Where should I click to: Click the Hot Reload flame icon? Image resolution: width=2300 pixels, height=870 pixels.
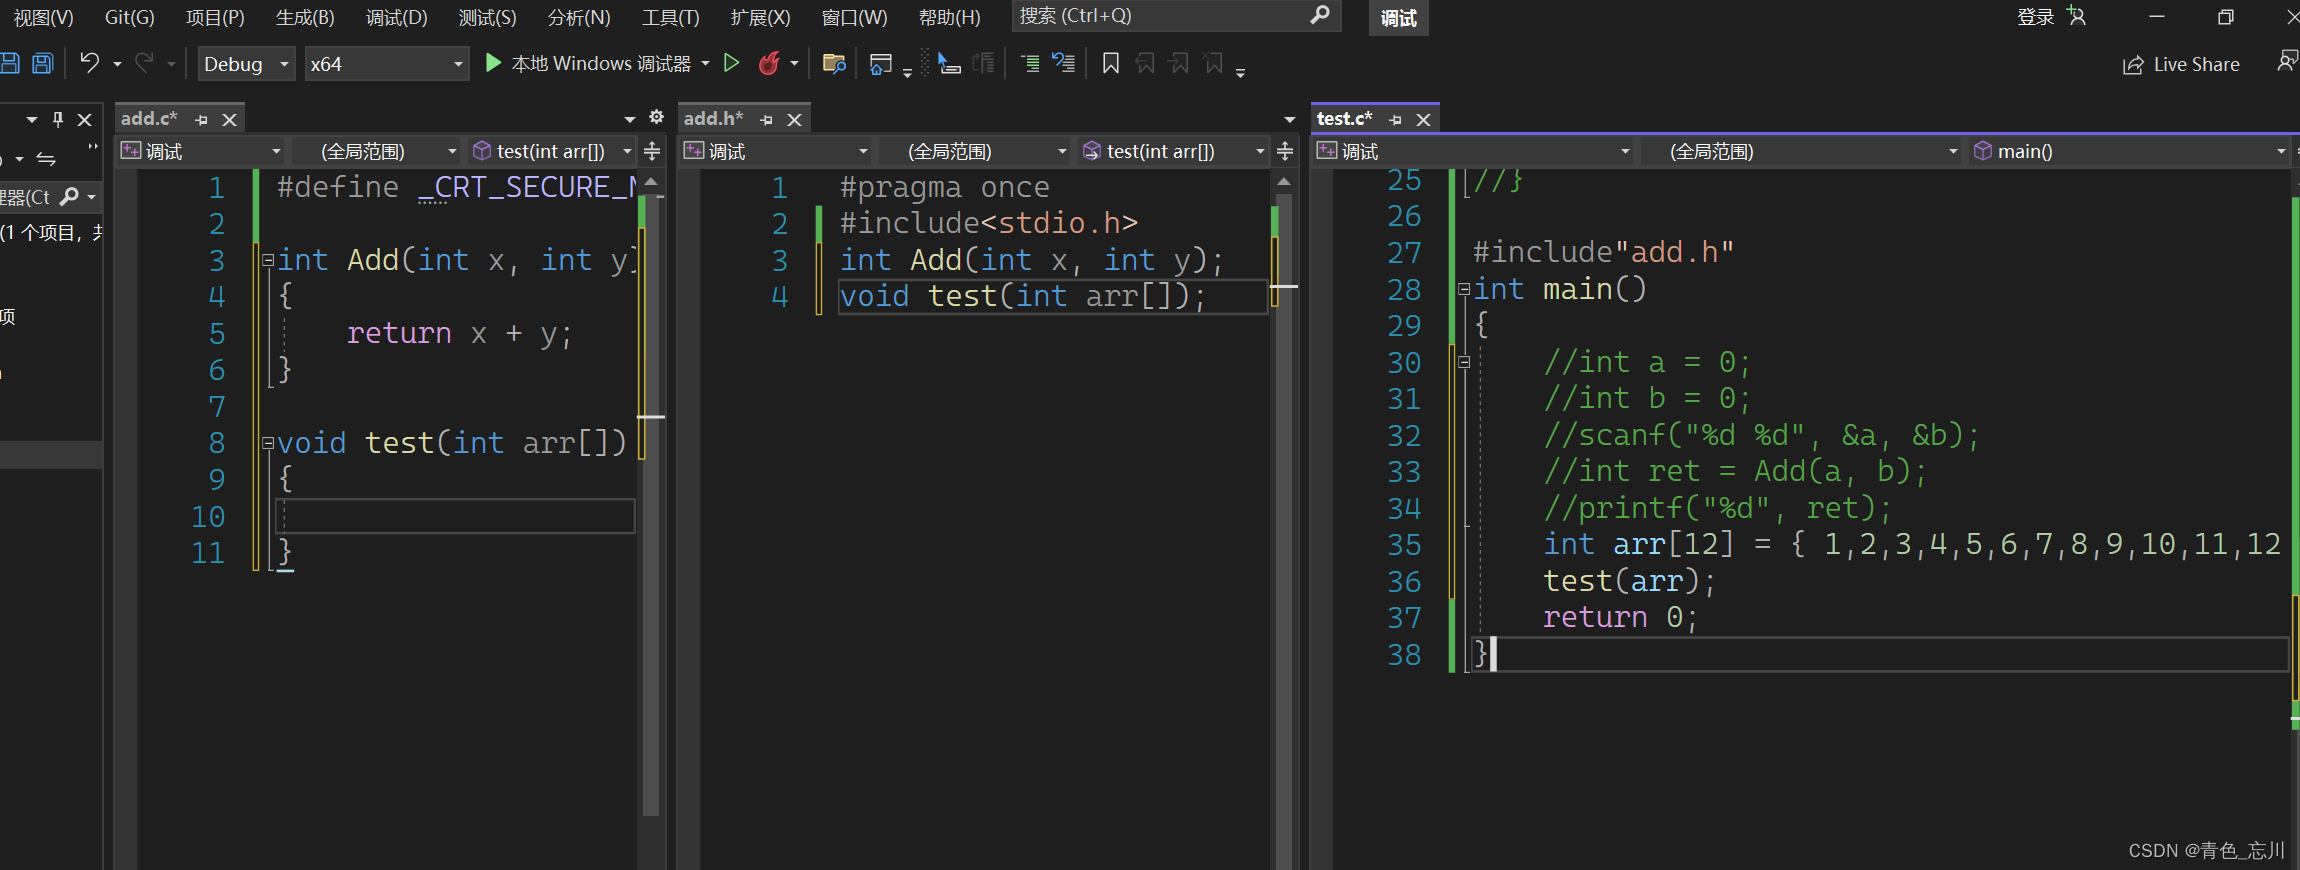click(769, 64)
